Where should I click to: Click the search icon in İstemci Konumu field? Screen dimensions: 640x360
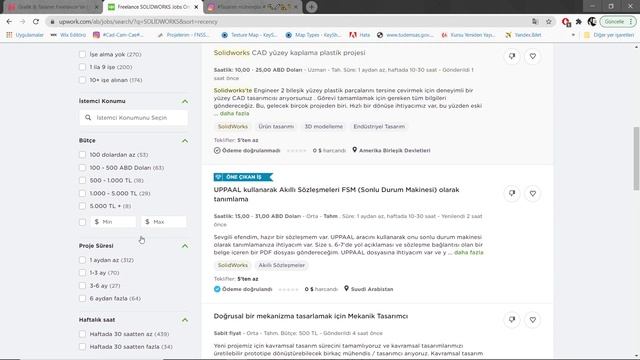click(x=88, y=118)
